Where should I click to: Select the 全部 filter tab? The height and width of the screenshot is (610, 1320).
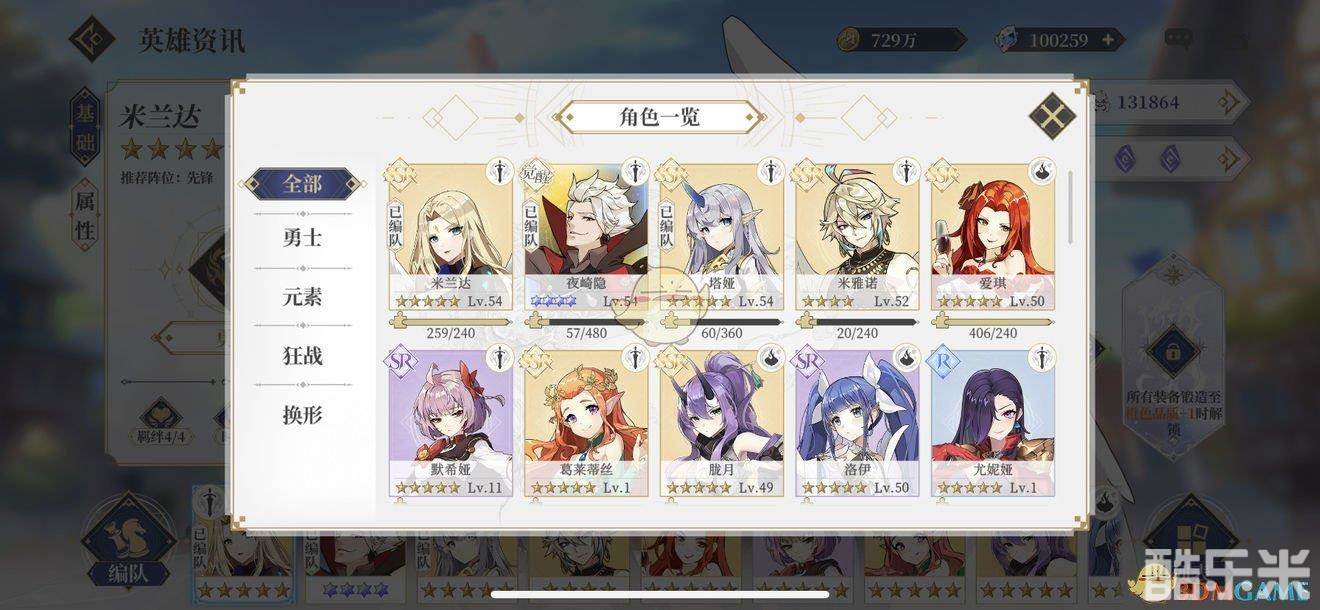303,184
